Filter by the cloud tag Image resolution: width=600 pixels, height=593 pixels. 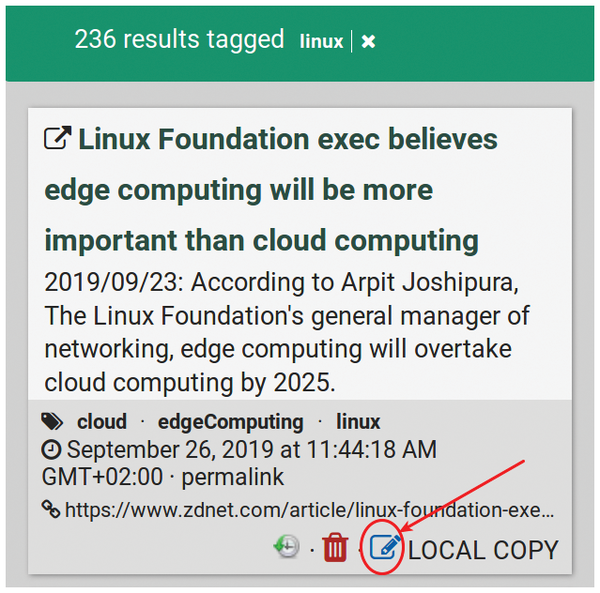(102, 422)
